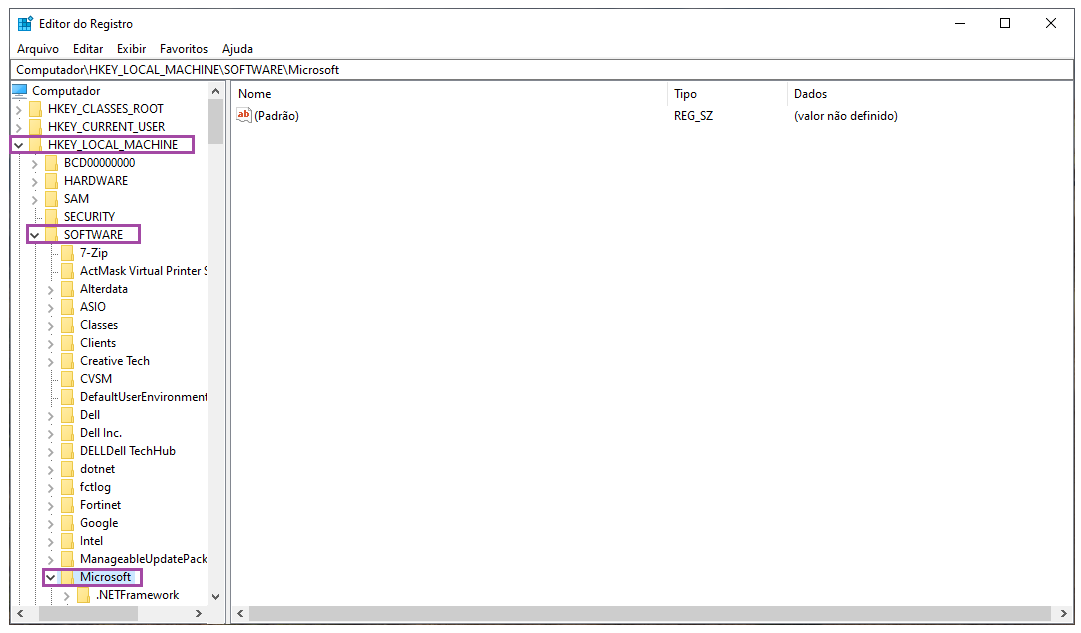Expand the HKEY_CURRENT_USER key
Image resolution: width=1081 pixels, height=633 pixels.
pos(19,127)
